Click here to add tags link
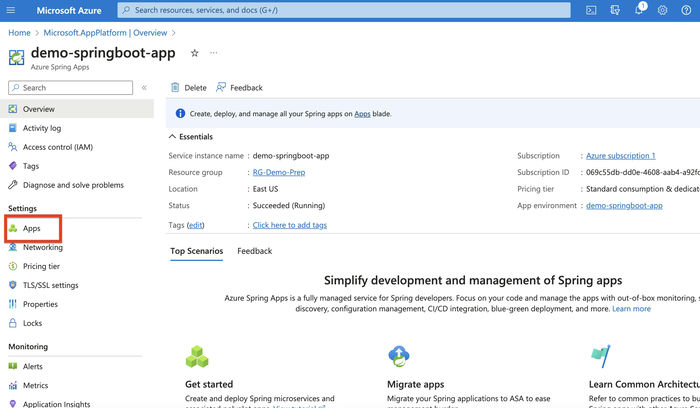This screenshot has width=700, height=408. pyautogui.click(x=290, y=225)
